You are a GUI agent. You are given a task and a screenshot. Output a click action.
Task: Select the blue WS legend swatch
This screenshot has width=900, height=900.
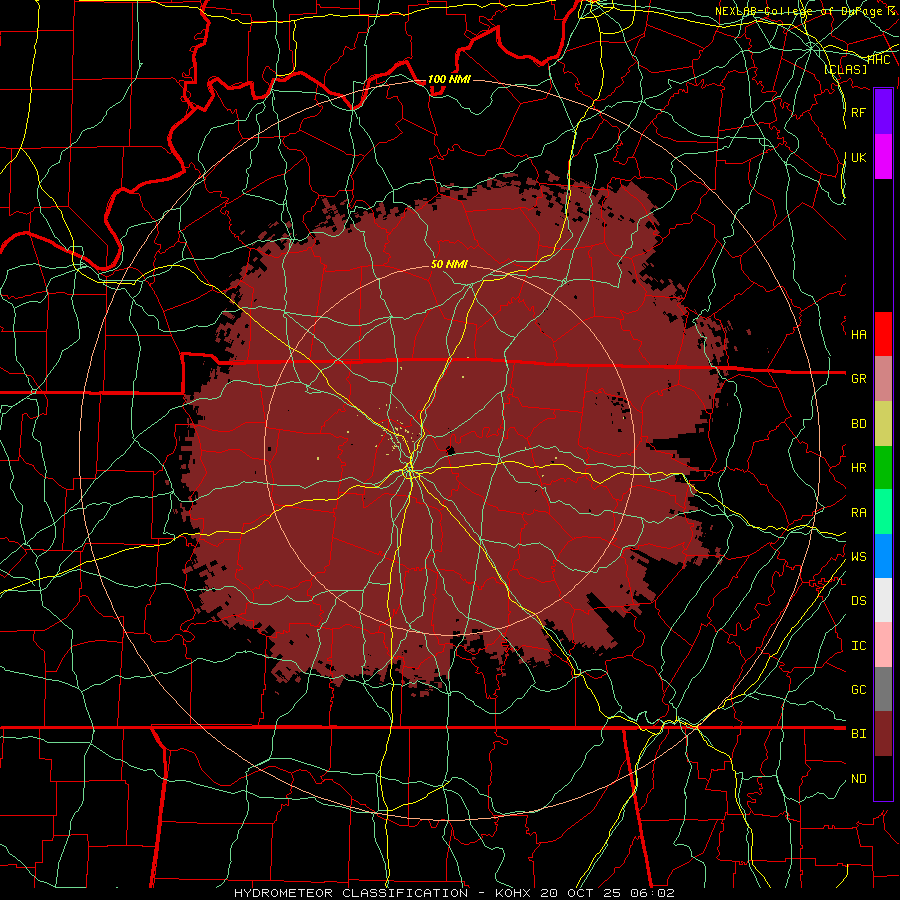click(x=883, y=556)
